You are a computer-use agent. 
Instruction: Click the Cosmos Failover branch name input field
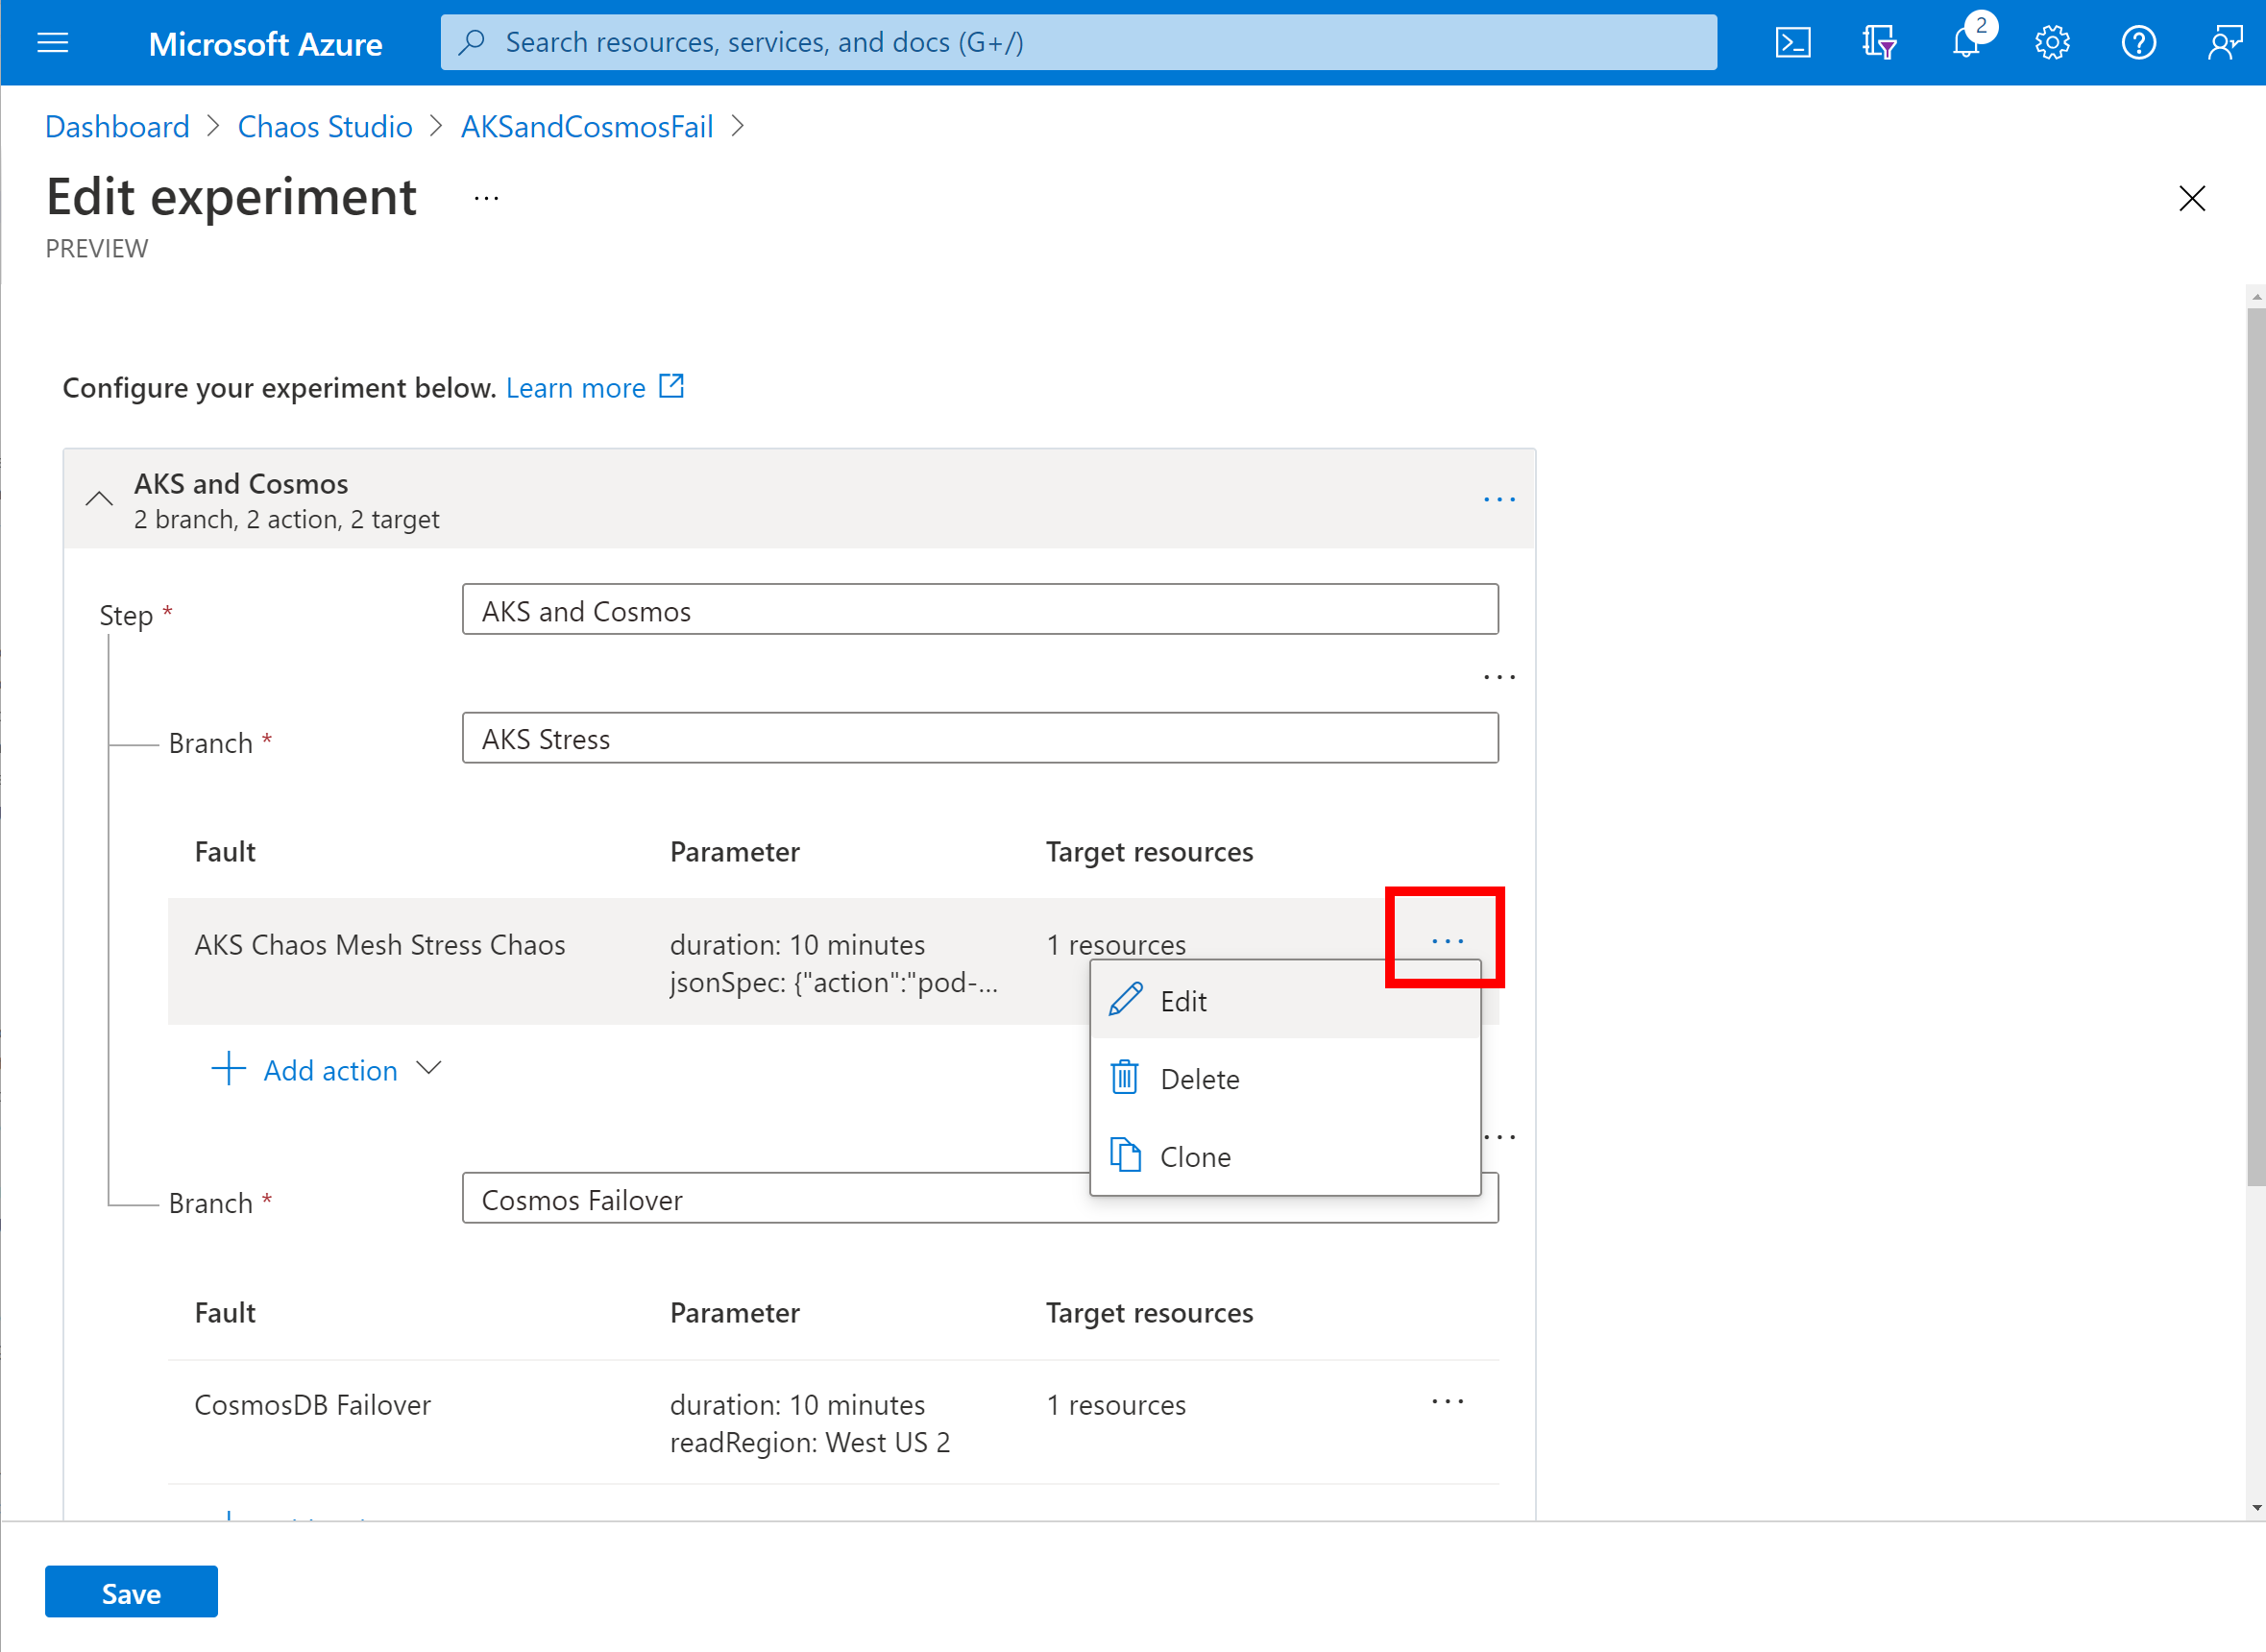[978, 1202]
